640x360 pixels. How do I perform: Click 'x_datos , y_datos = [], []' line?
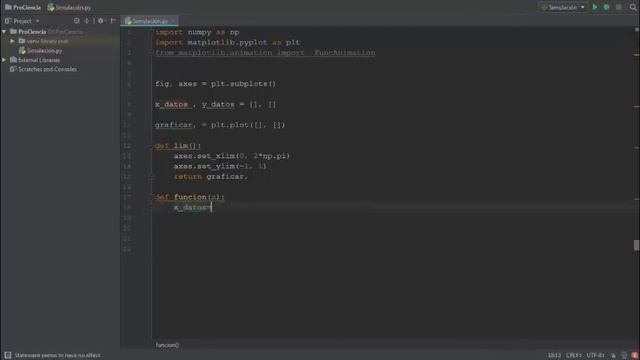tap(216, 104)
